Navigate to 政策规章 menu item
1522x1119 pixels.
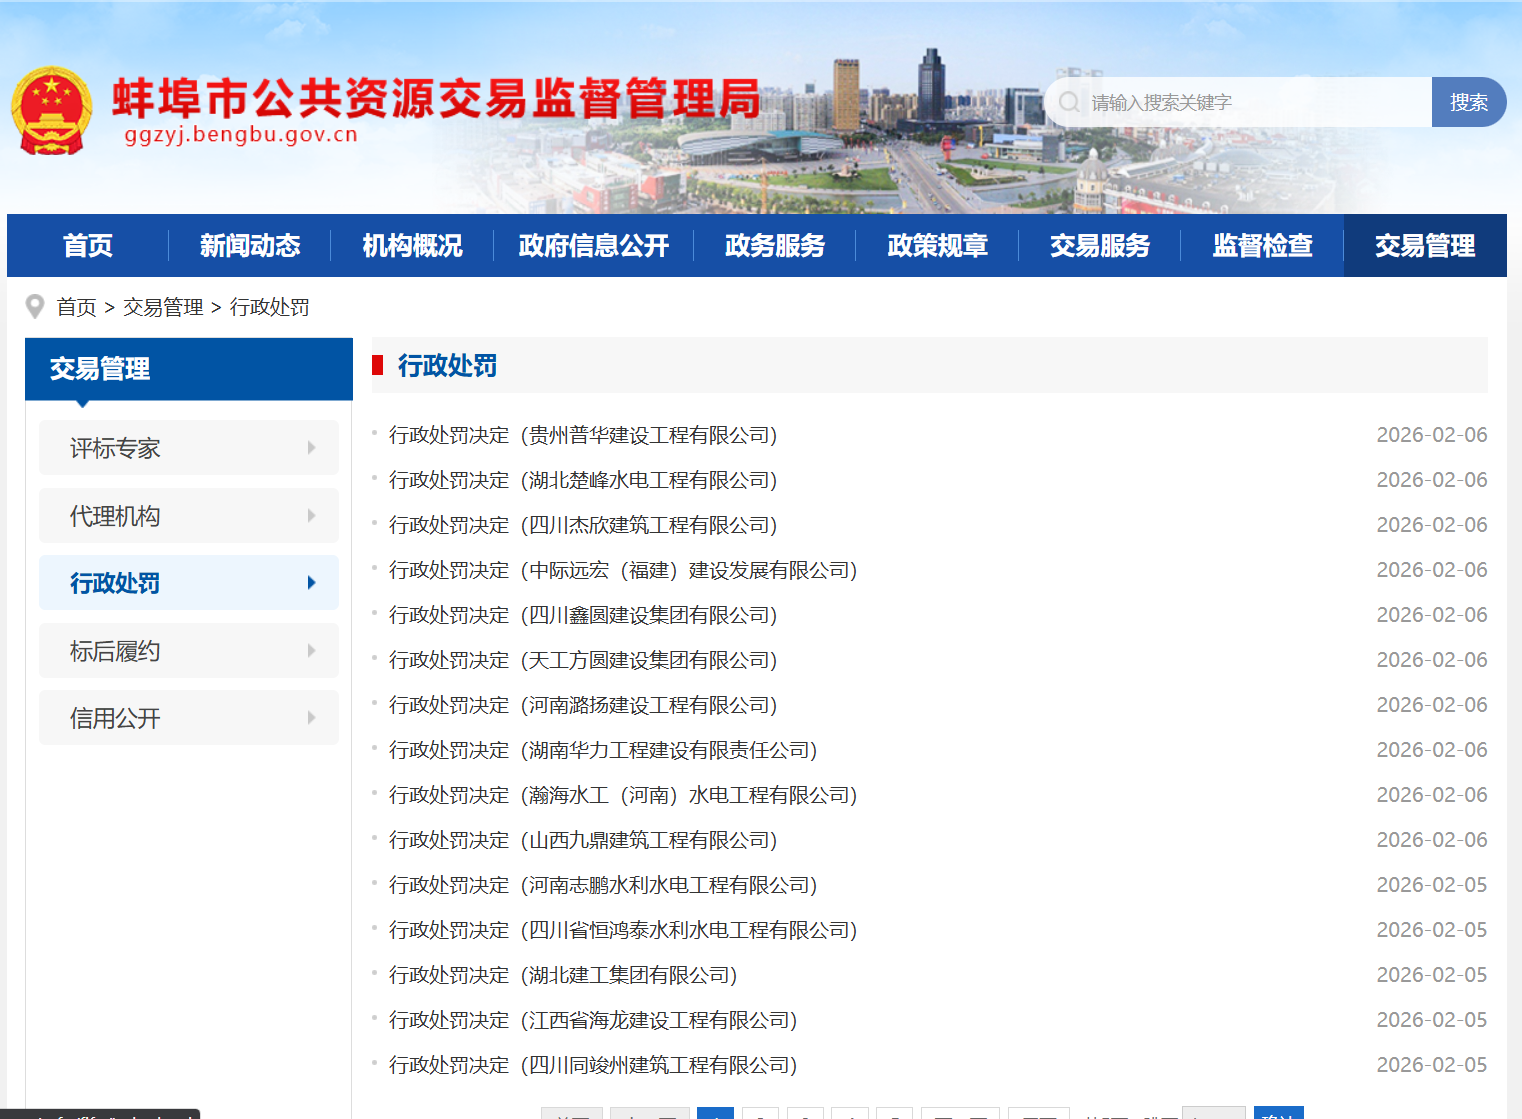pyautogui.click(x=937, y=245)
